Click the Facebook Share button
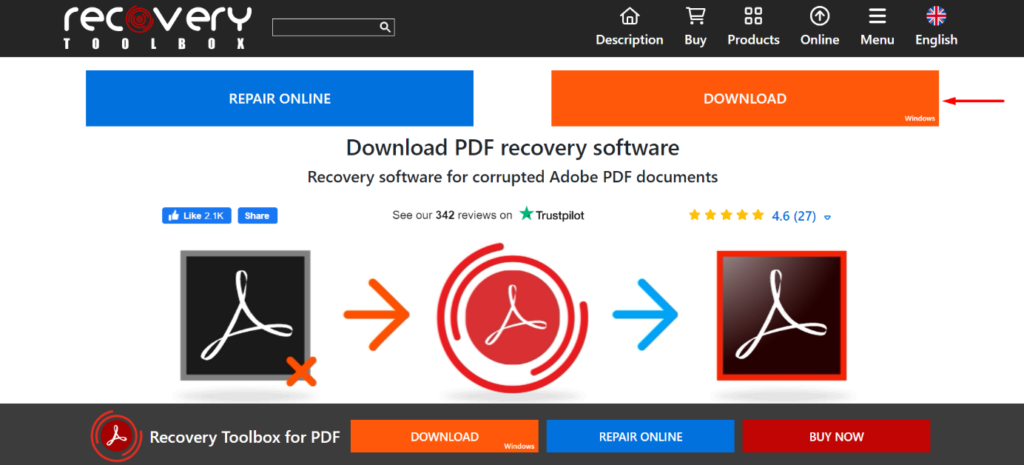Screen dimensions: 1024x465 tap(257, 216)
